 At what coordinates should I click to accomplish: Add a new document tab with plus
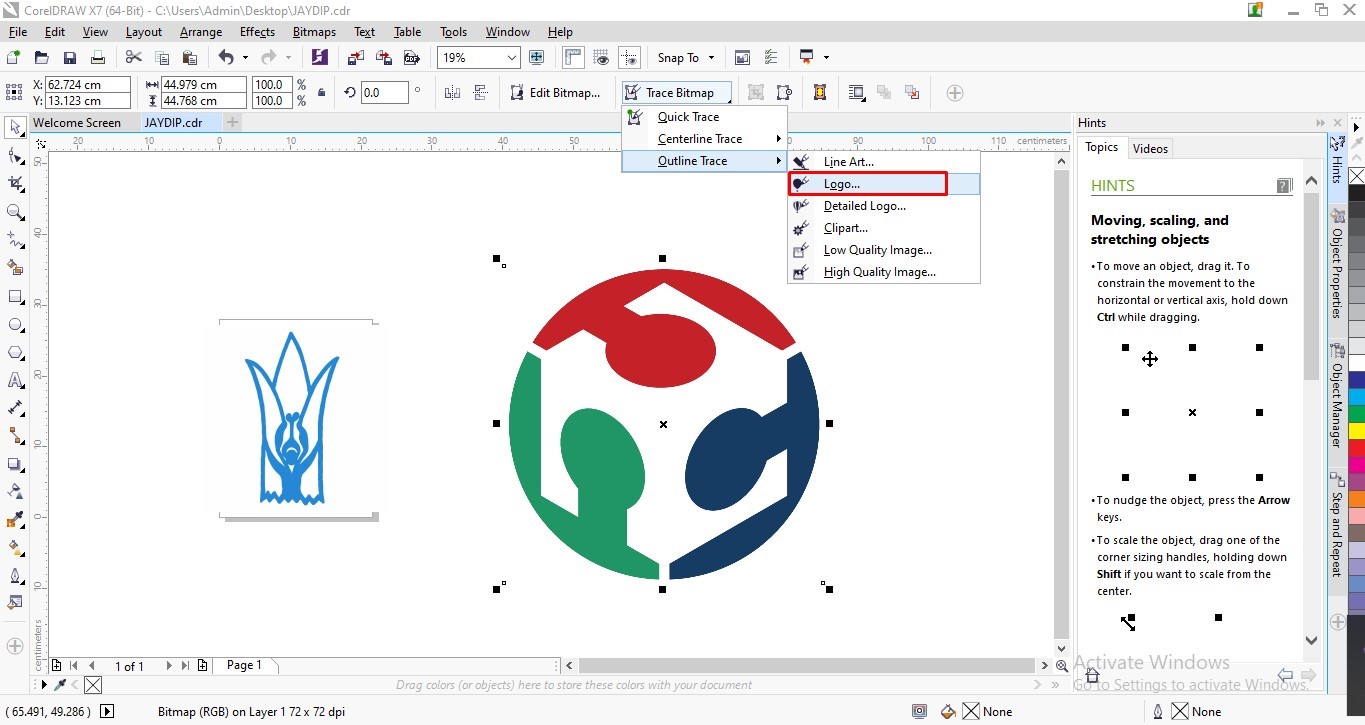233,122
